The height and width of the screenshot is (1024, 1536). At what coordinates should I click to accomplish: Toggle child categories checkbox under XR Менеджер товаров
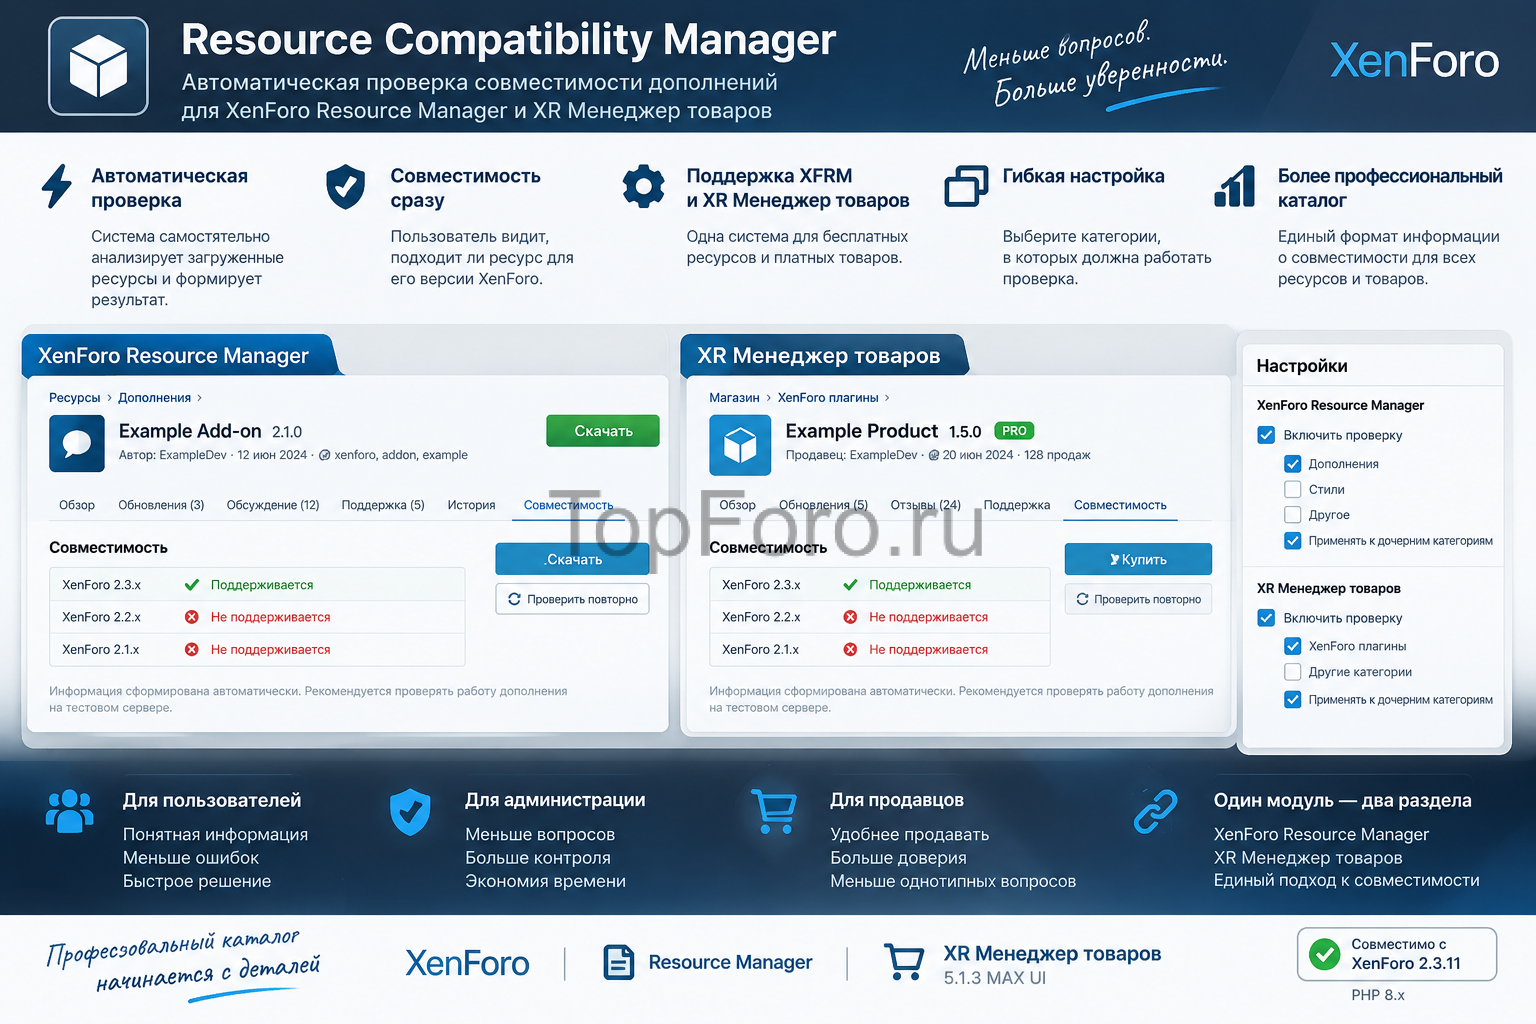point(1293,700)
